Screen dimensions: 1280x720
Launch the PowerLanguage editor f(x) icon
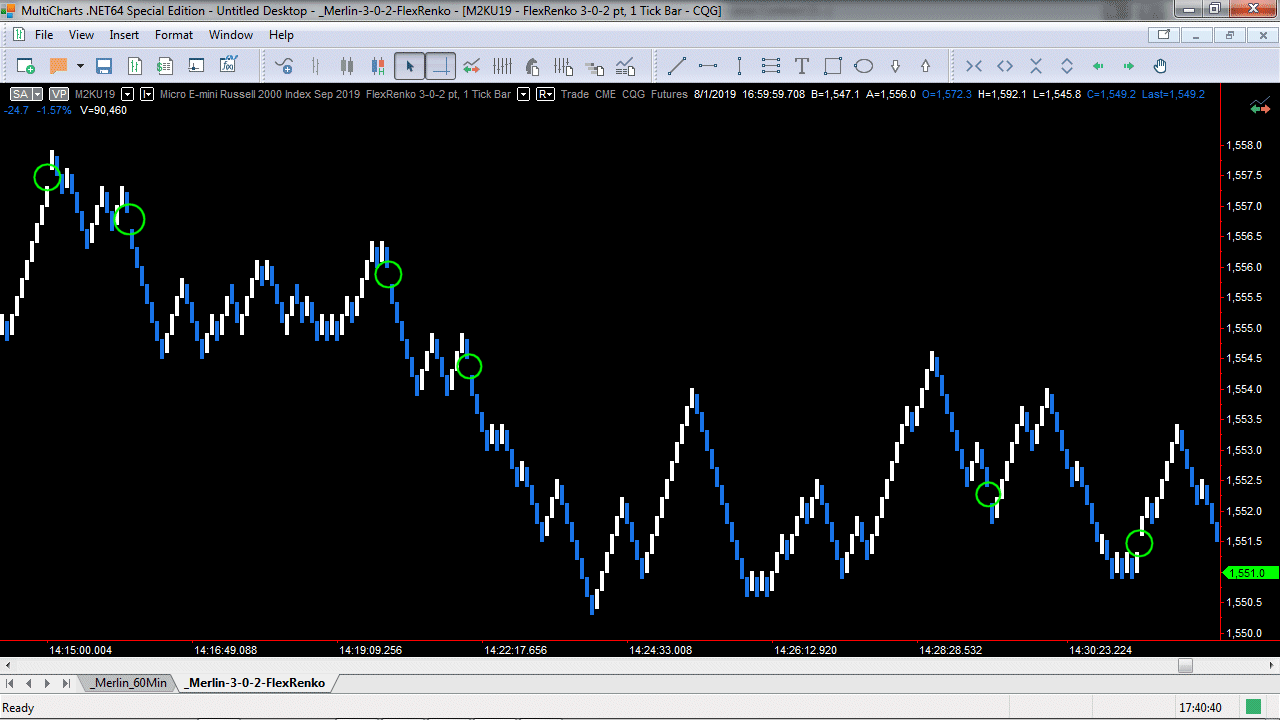pyautogui.click(x=228, y=66)
